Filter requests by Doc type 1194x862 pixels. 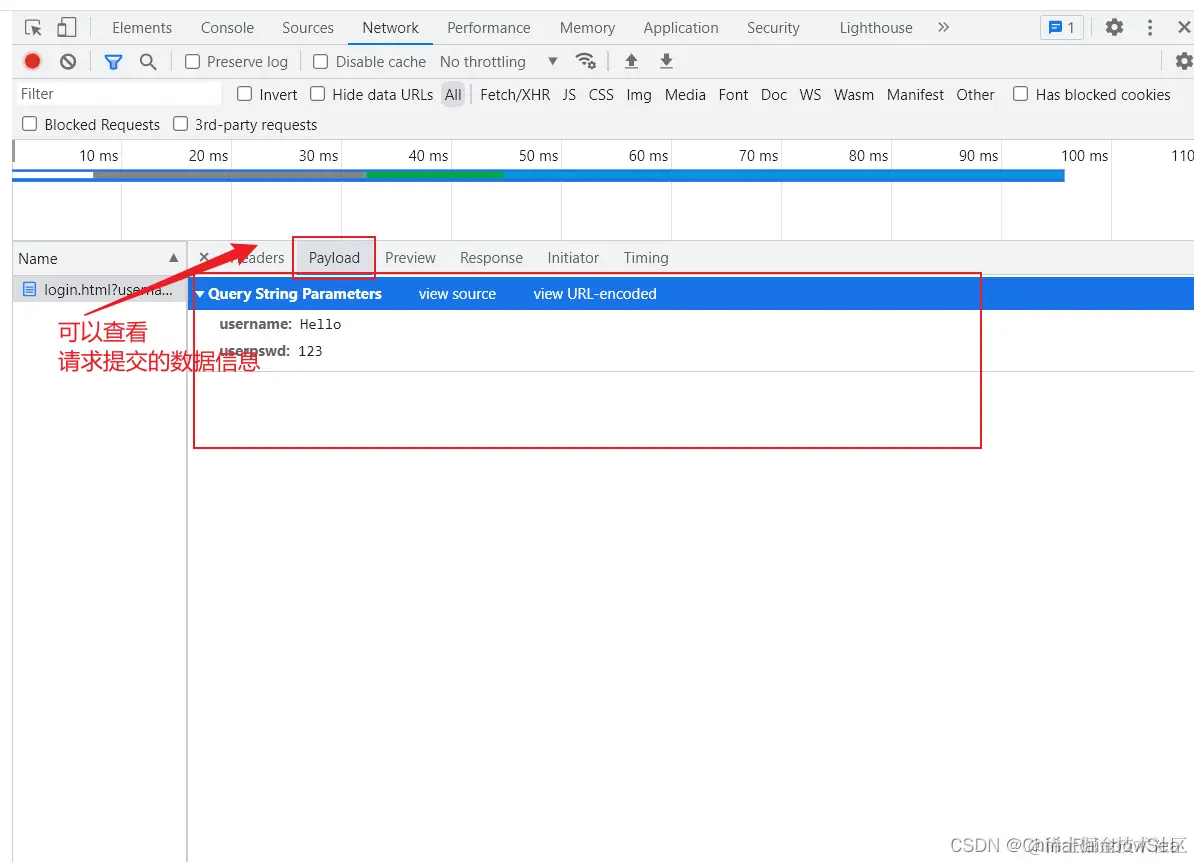pyautogui.click(x=774, y=94)
